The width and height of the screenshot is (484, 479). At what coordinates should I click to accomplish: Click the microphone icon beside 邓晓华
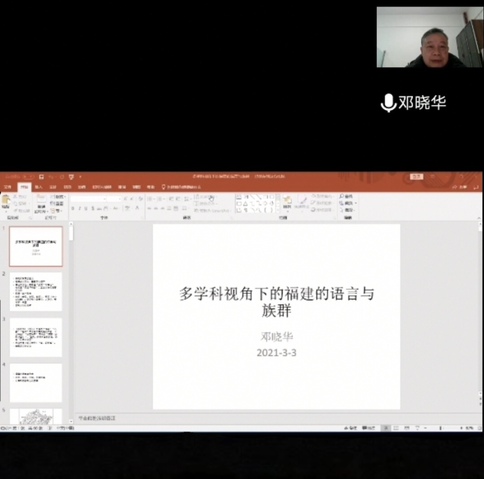(388, 103)
